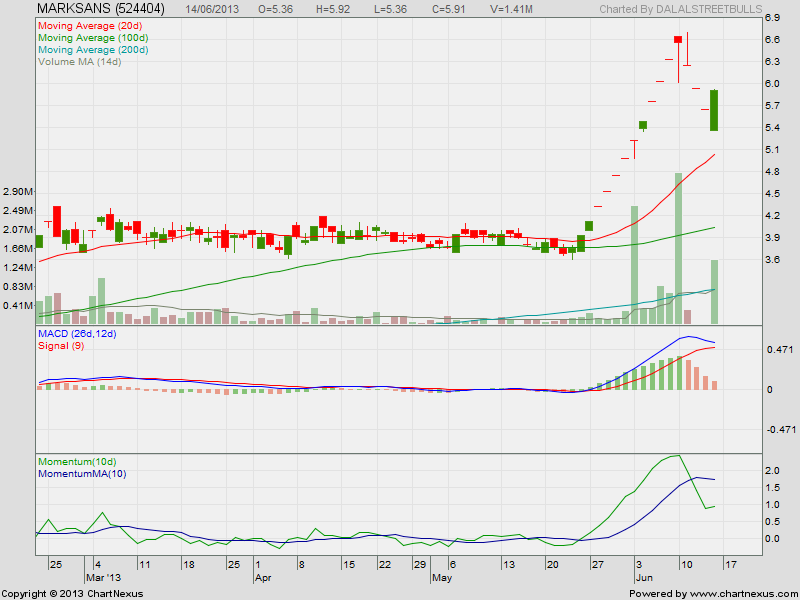Click the MomentumMA(10) indicator label
800x600 pixels.
pos(82,473)
